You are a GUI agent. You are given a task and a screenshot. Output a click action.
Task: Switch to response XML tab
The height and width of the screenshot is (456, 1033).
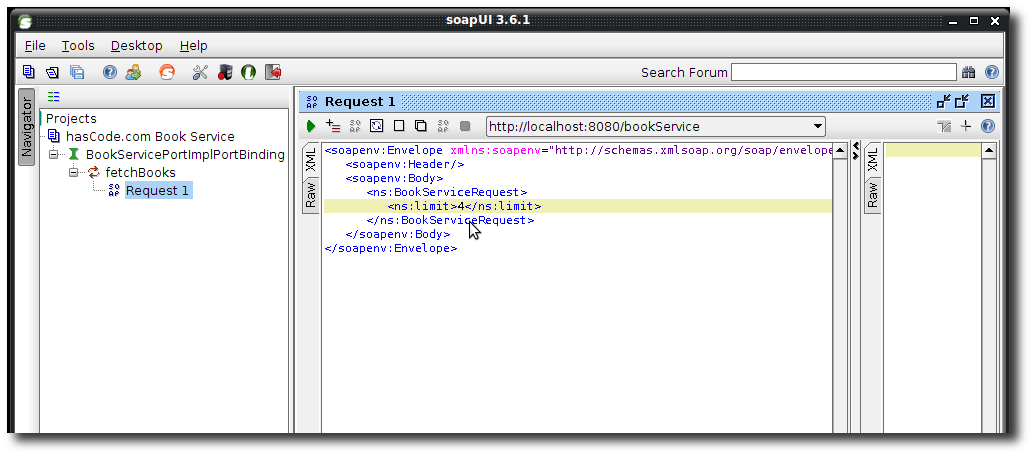(872, 159)
